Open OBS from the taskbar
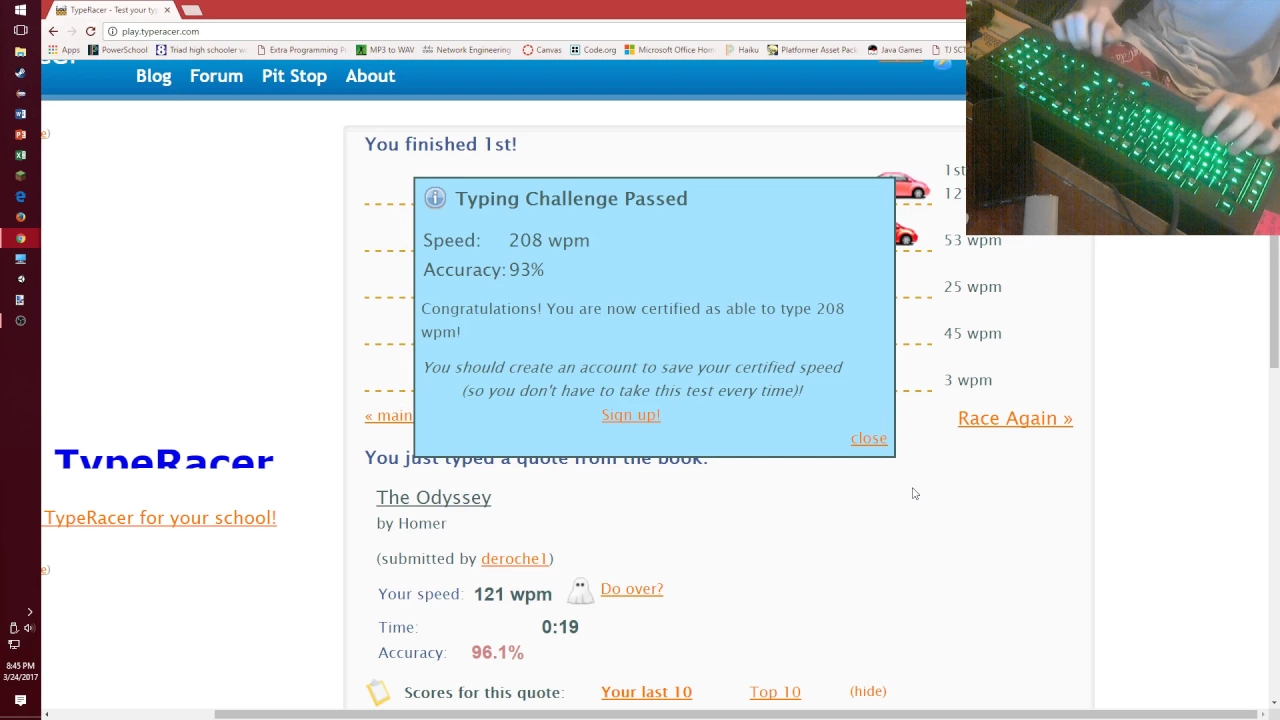The height and width of the screenshot is (720, 1280). click(x=20, y=321)
